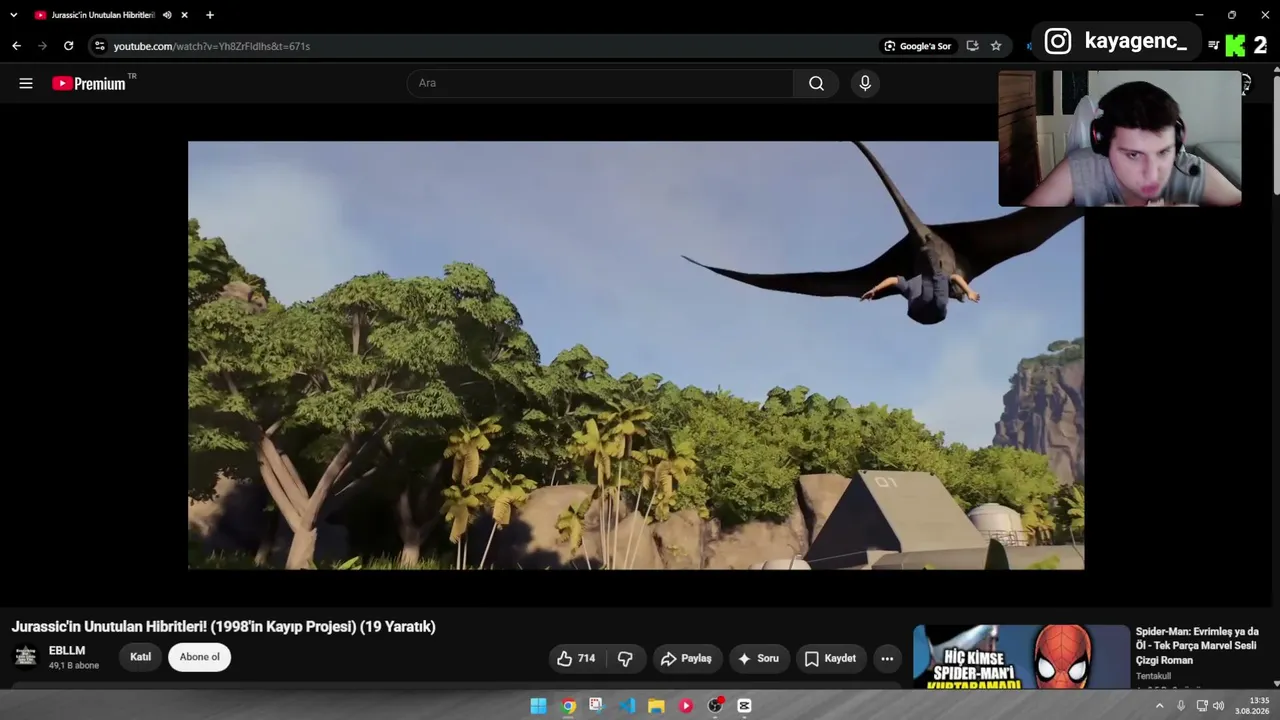Show hidden system tray icons
Image resolution: width=1280 pixels, height=720 pixels.
tap(1159, 706)
